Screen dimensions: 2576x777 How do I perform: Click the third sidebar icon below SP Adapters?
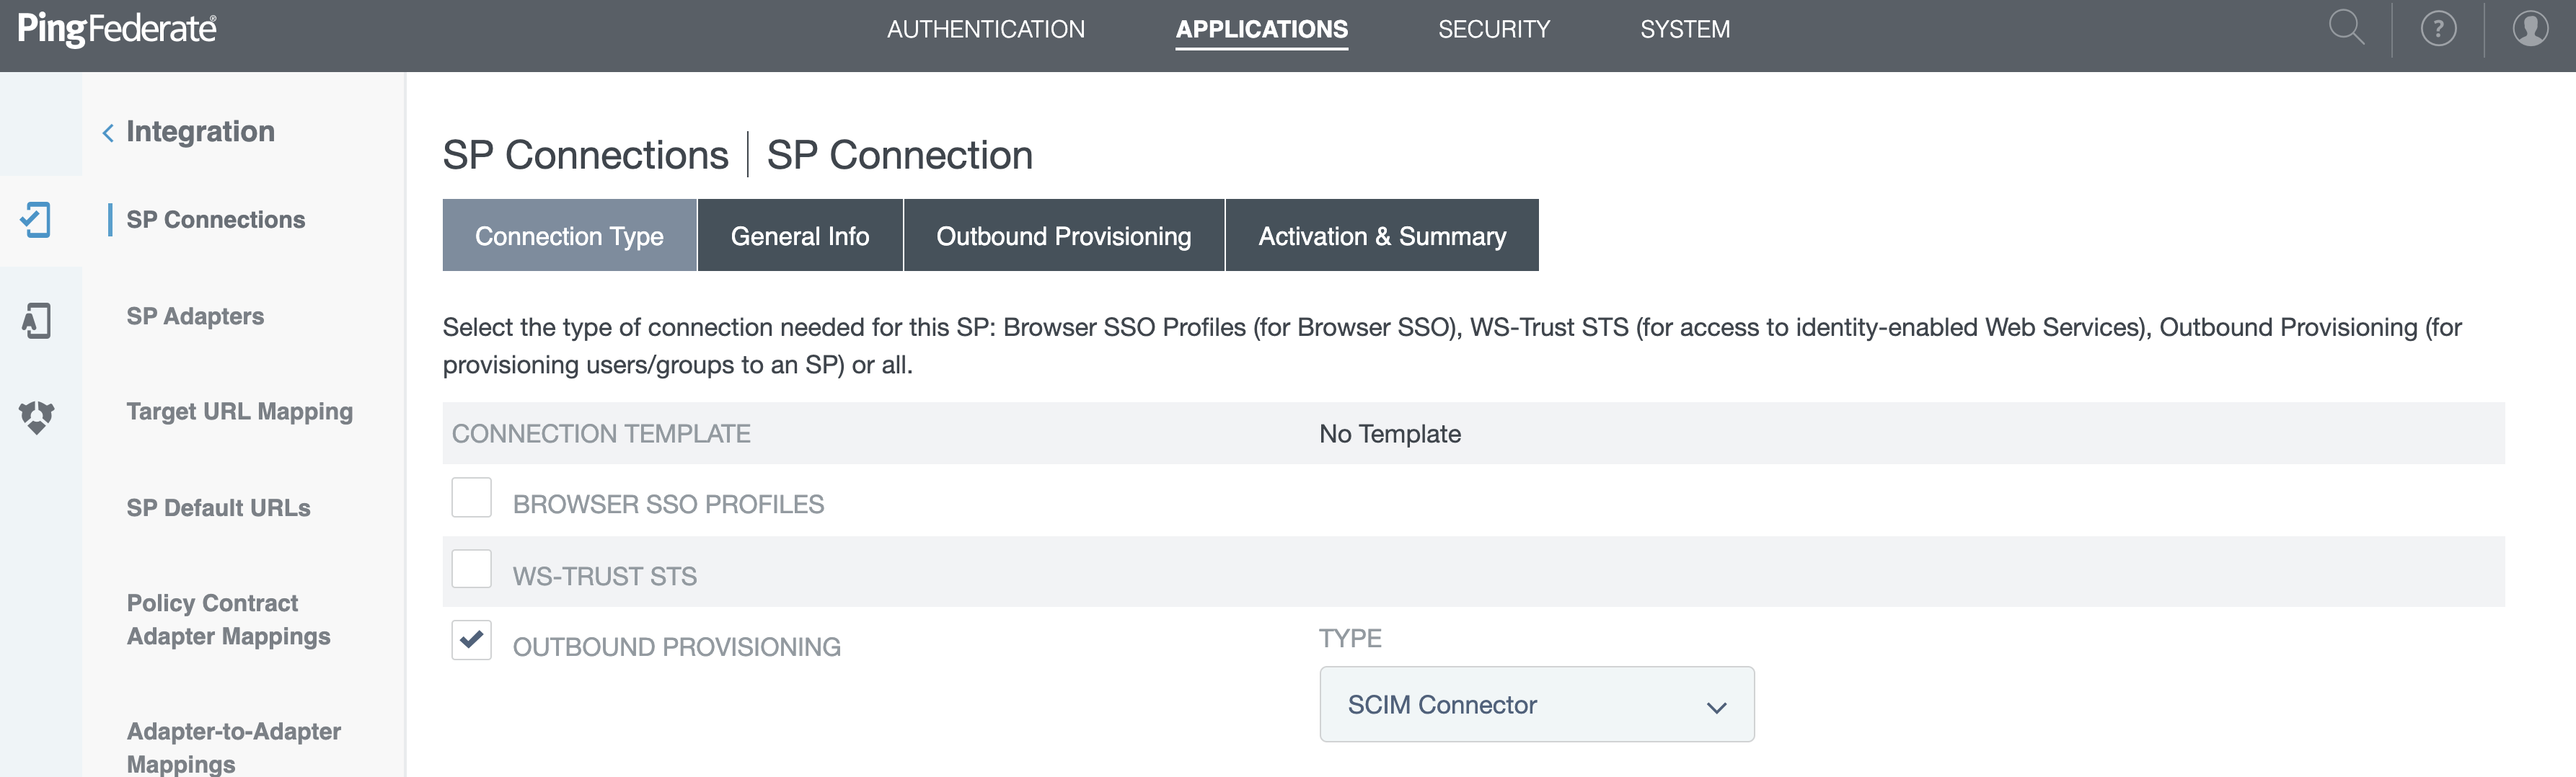click(37, 416)
